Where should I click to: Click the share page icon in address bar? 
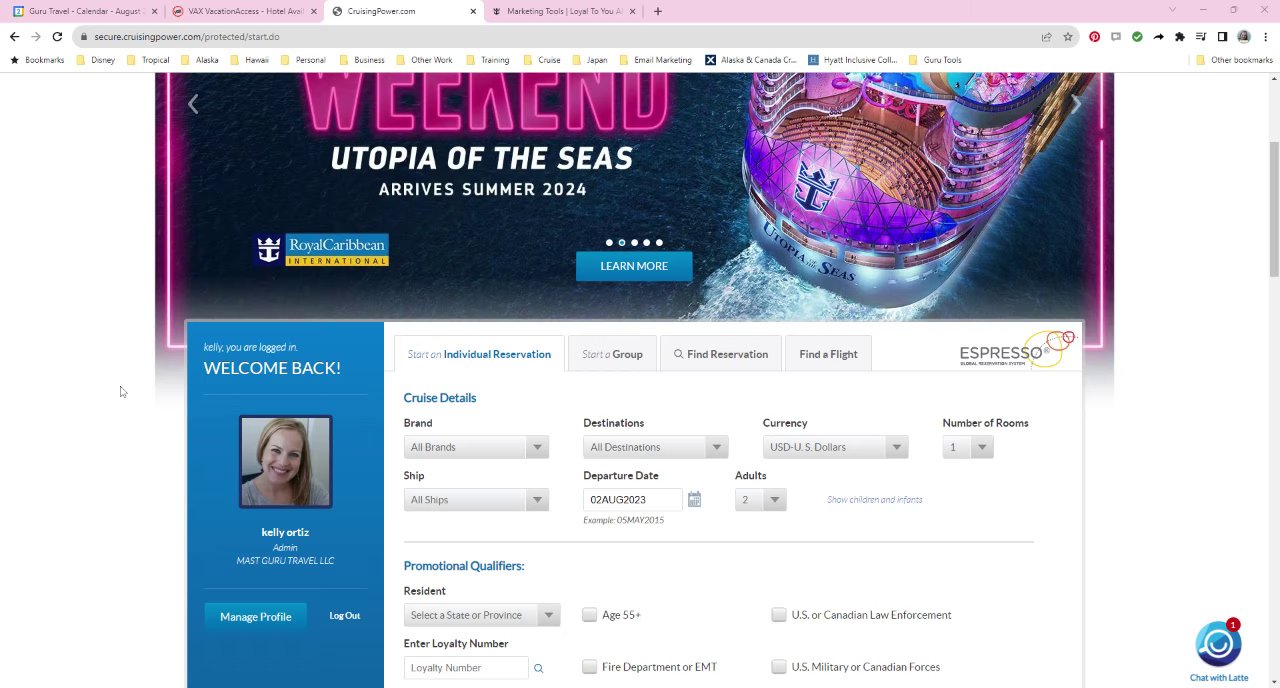point(1046,37)
